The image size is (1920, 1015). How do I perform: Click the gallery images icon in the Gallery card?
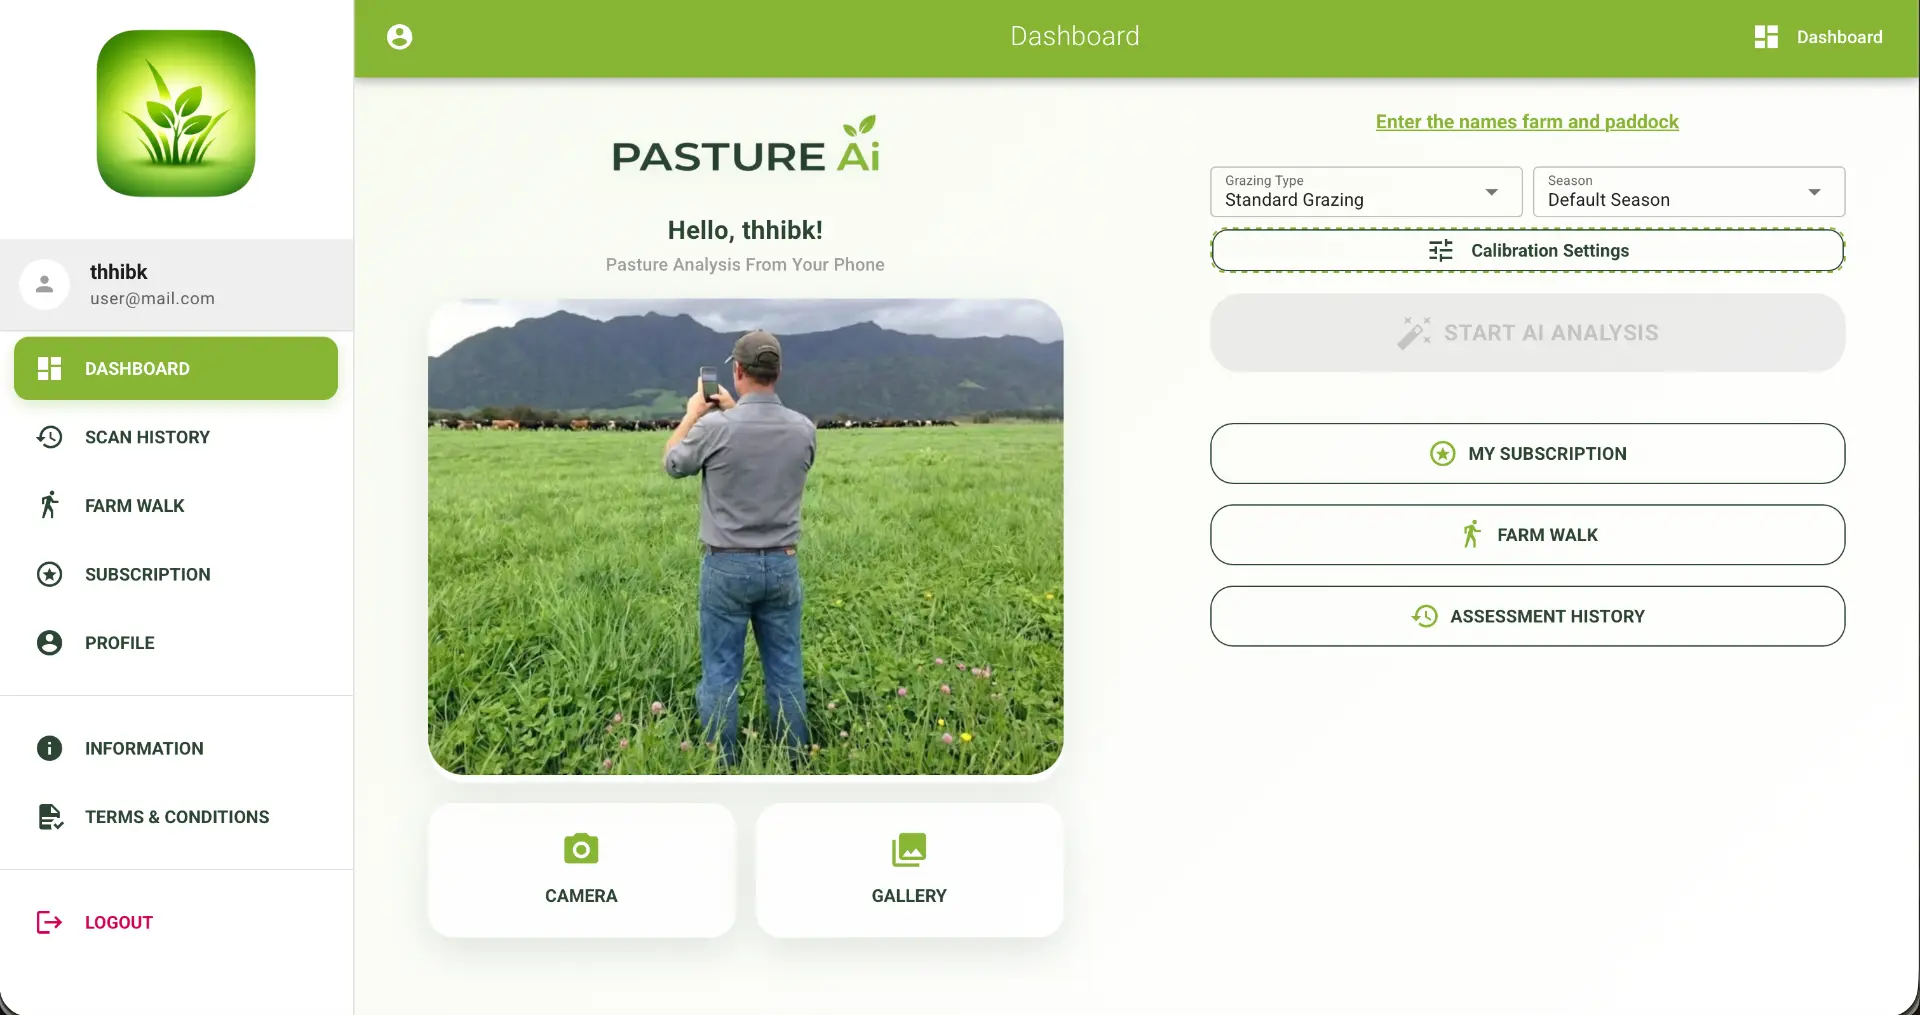tap(909, 850)
